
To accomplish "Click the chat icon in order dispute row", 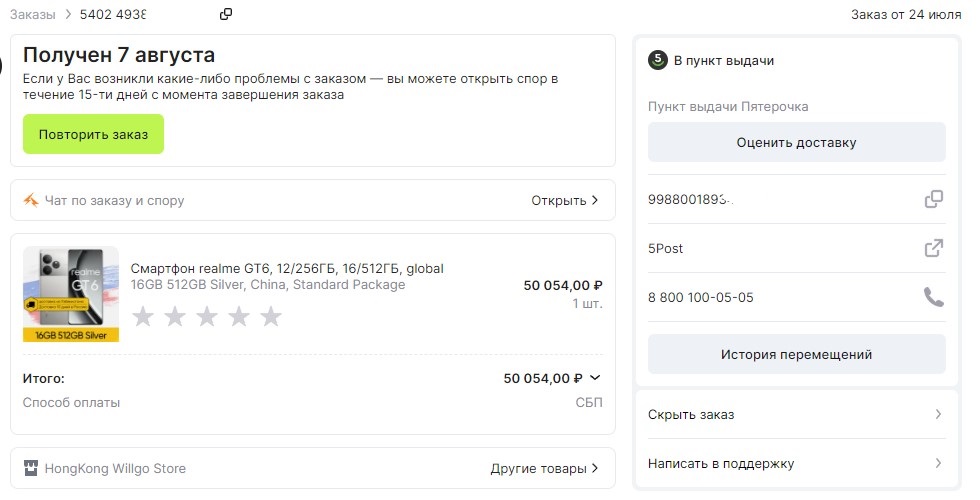I will [x=31, y=200].
